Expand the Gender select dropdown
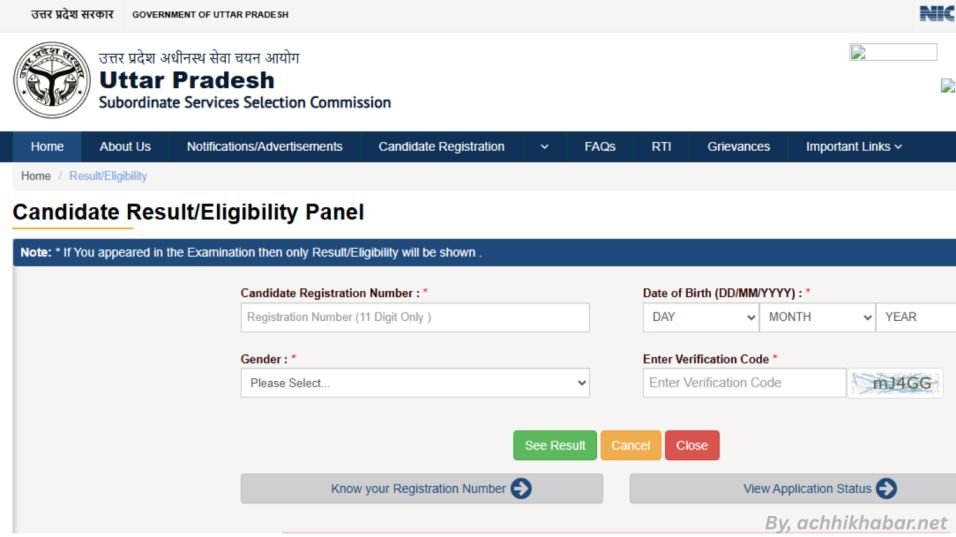This screenshot has height=537, width=956. pyautogui.click(x=415, y=383)
